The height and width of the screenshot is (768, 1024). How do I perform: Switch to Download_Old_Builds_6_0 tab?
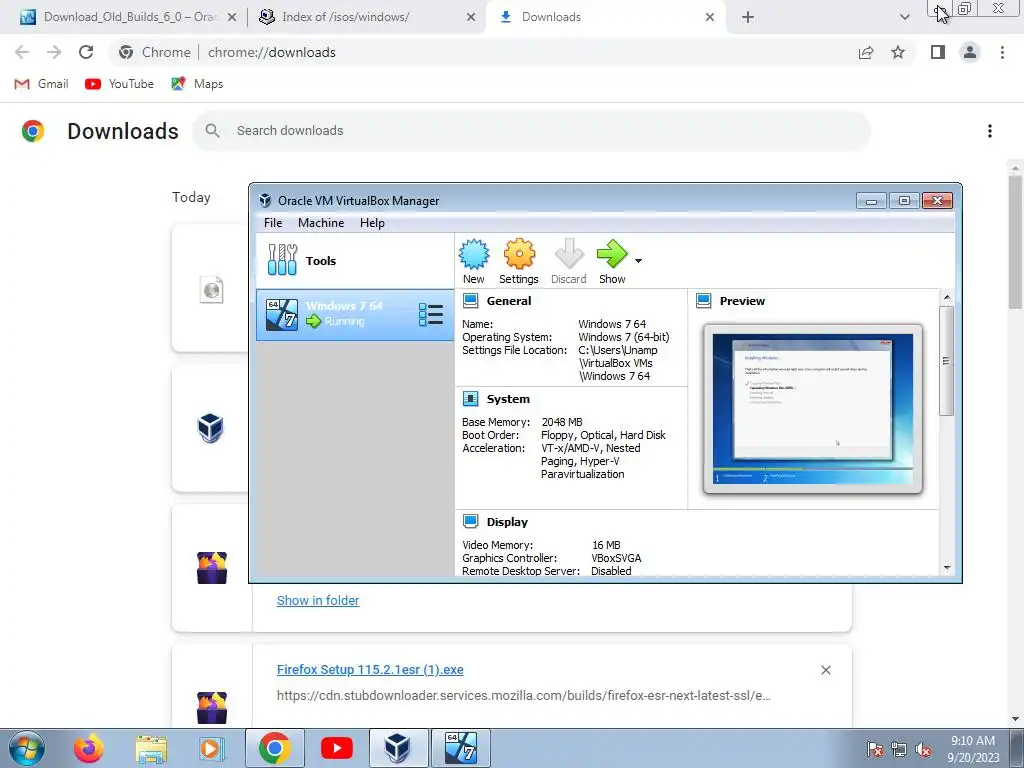[x=129, y=17]
